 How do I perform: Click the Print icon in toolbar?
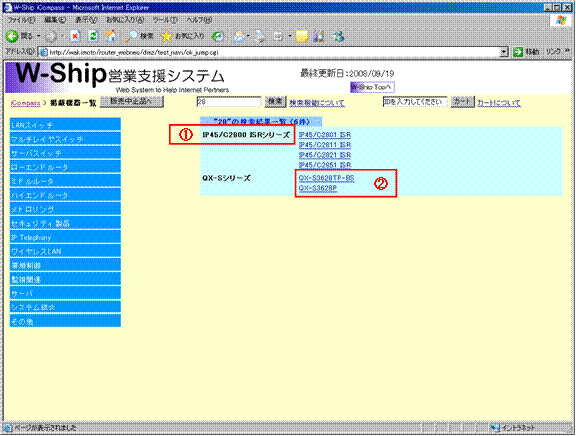tap(260, 36)
